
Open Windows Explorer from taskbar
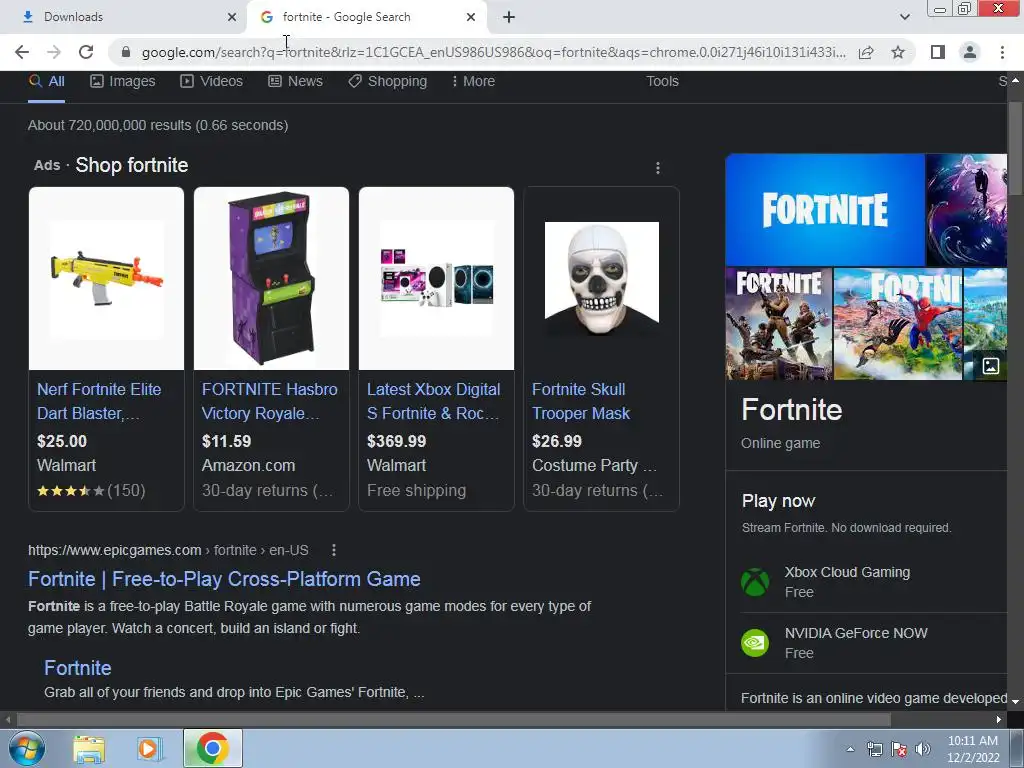pyautogui.click(x=89, y=748)
